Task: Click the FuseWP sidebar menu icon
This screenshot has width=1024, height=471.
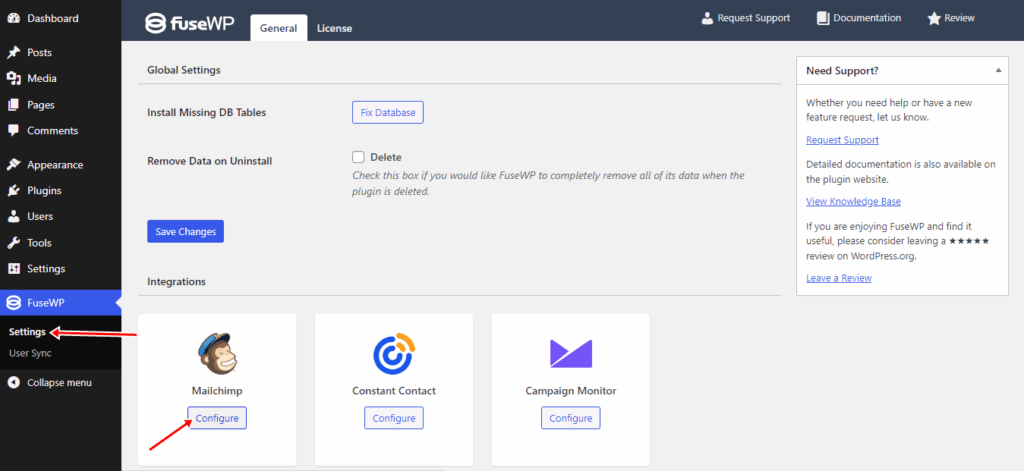Action: (13, 302)
